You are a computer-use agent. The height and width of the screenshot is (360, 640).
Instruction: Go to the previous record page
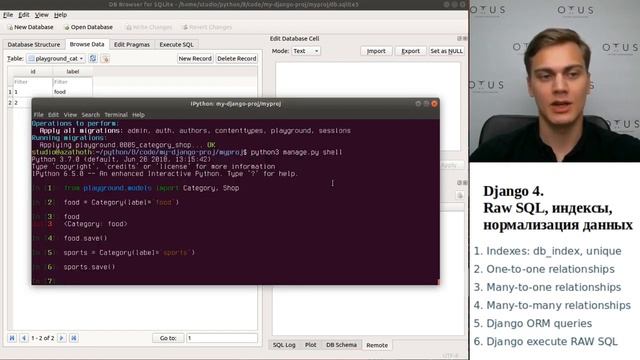pos(24,338)
